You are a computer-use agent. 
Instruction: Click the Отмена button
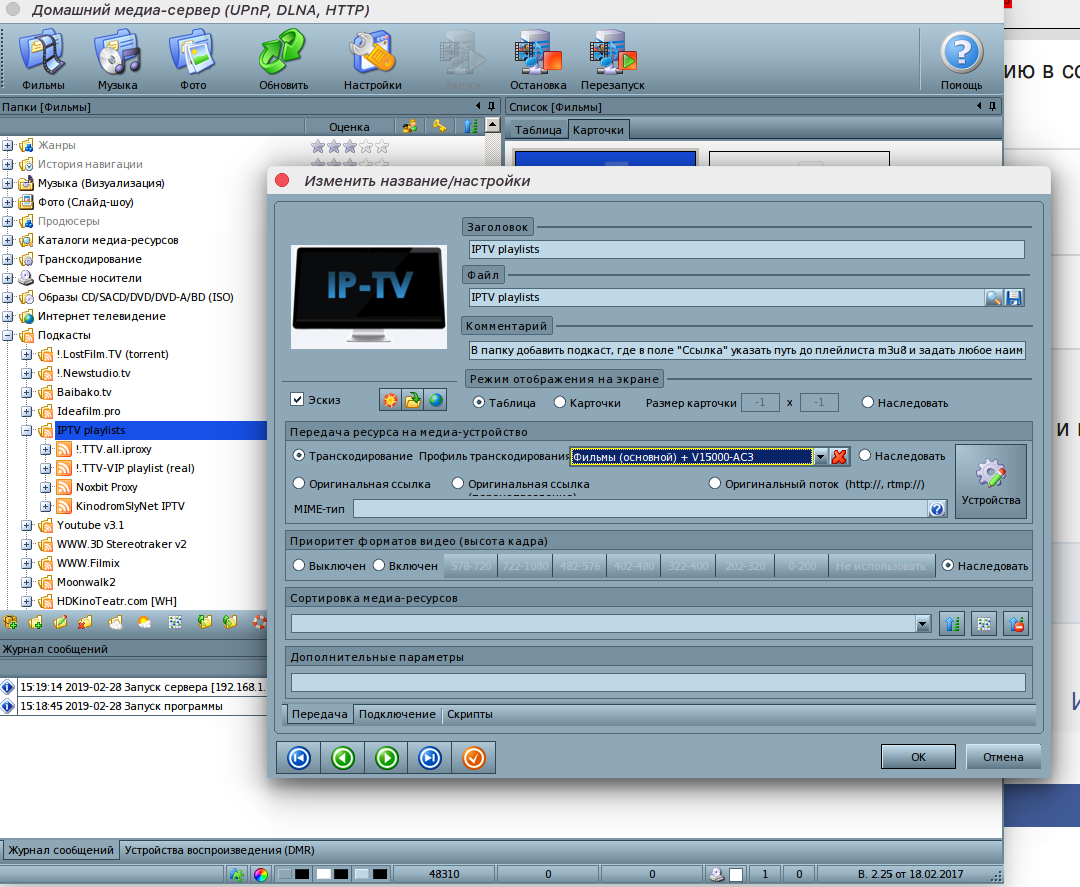(x=1002, y=757)
